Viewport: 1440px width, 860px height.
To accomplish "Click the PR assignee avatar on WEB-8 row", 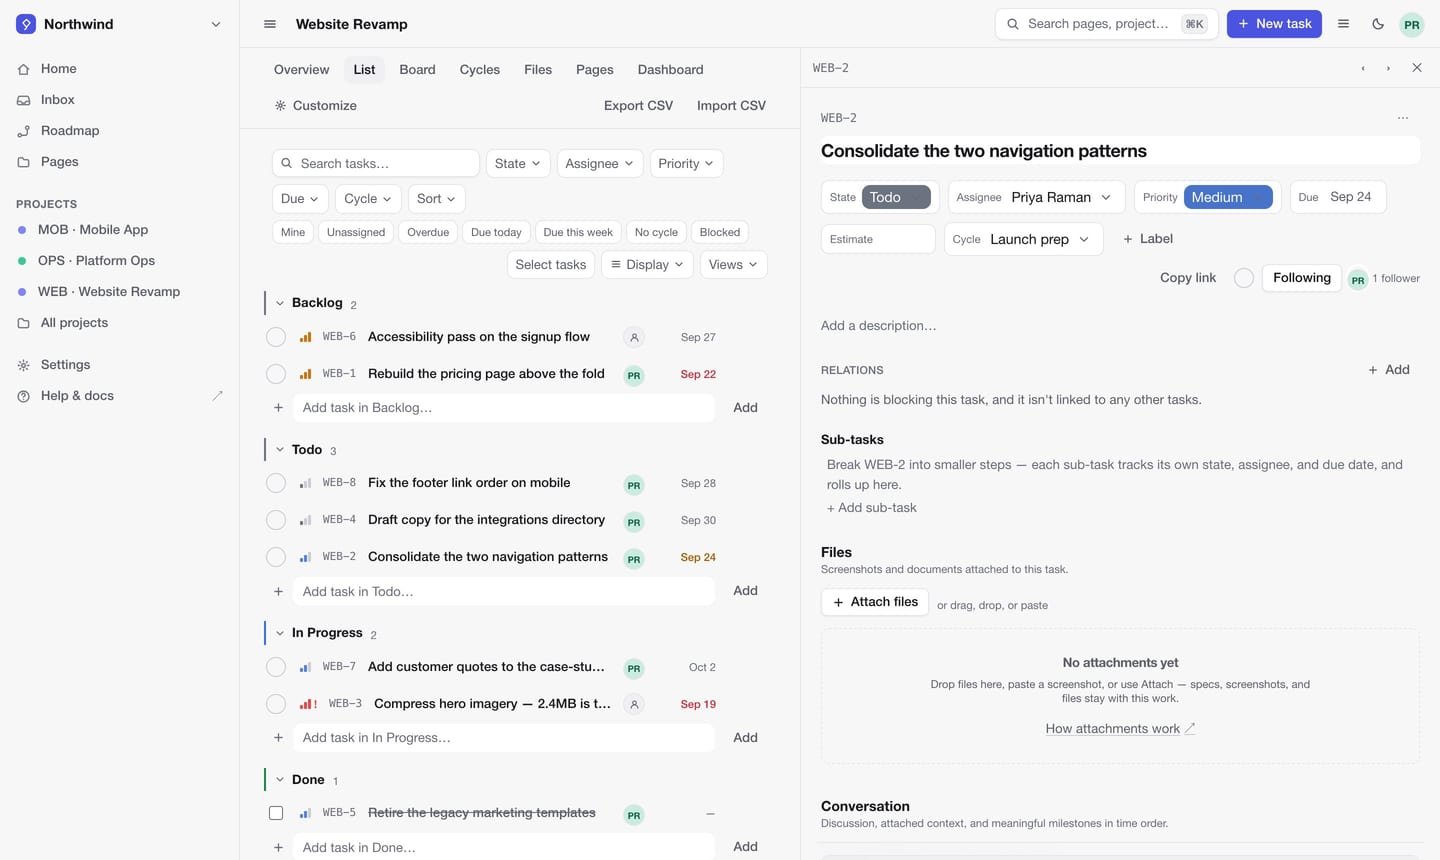I will (x=634, y=485).
